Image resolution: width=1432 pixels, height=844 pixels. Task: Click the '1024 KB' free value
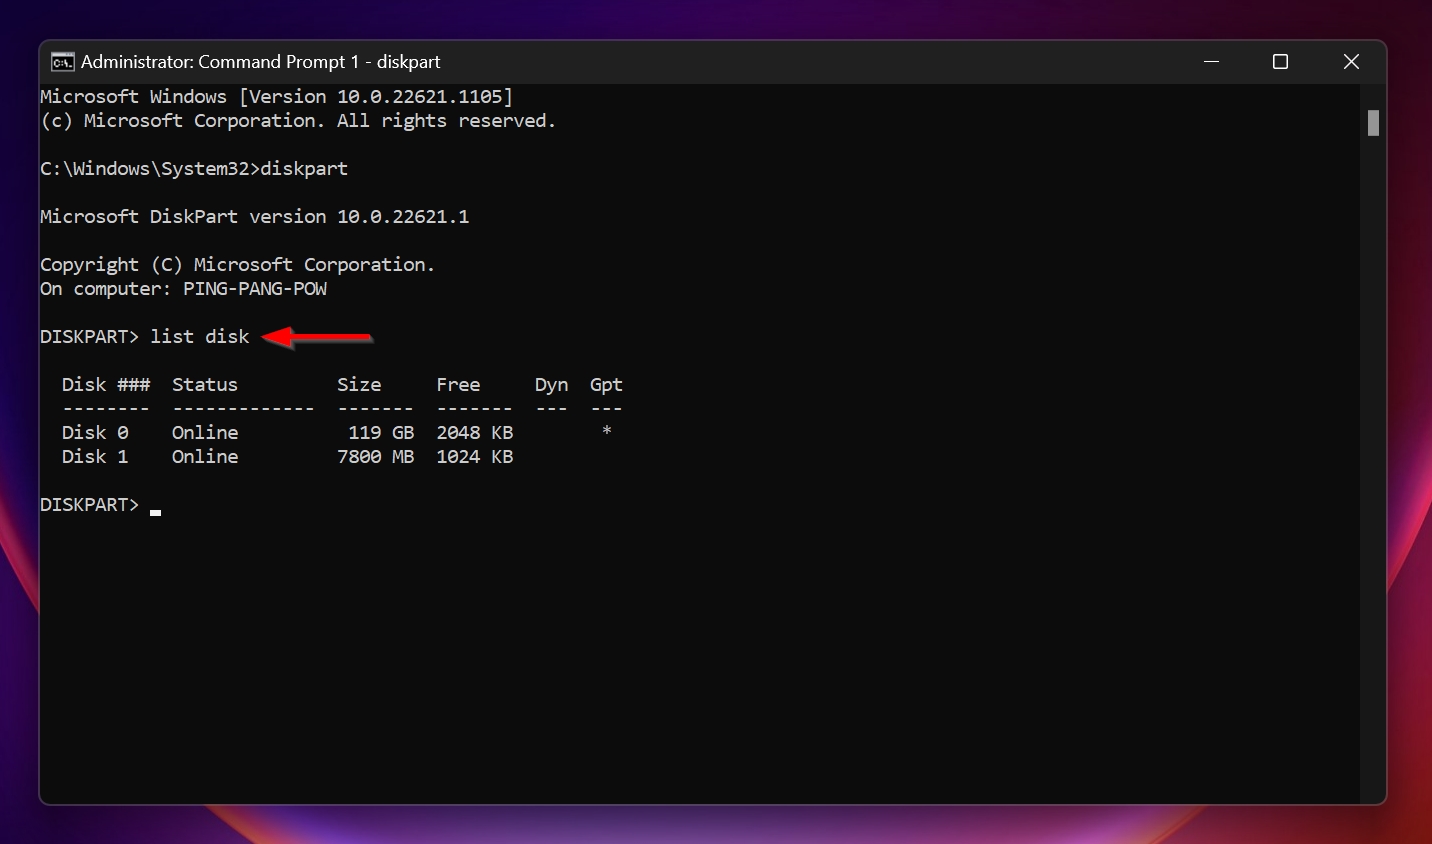point(475,457)
